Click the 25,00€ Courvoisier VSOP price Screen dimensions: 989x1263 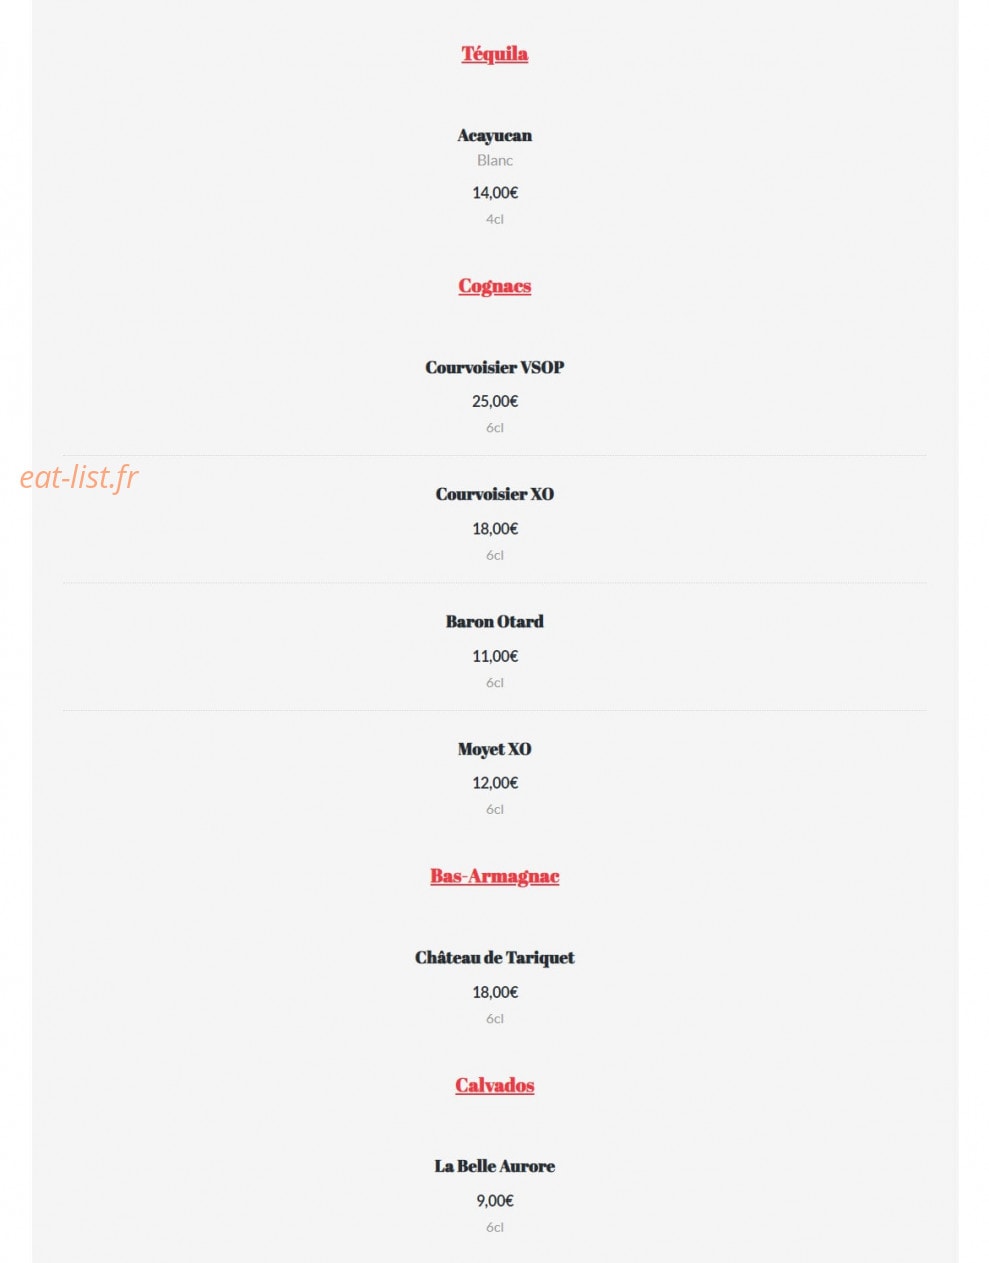coord(494,401)
